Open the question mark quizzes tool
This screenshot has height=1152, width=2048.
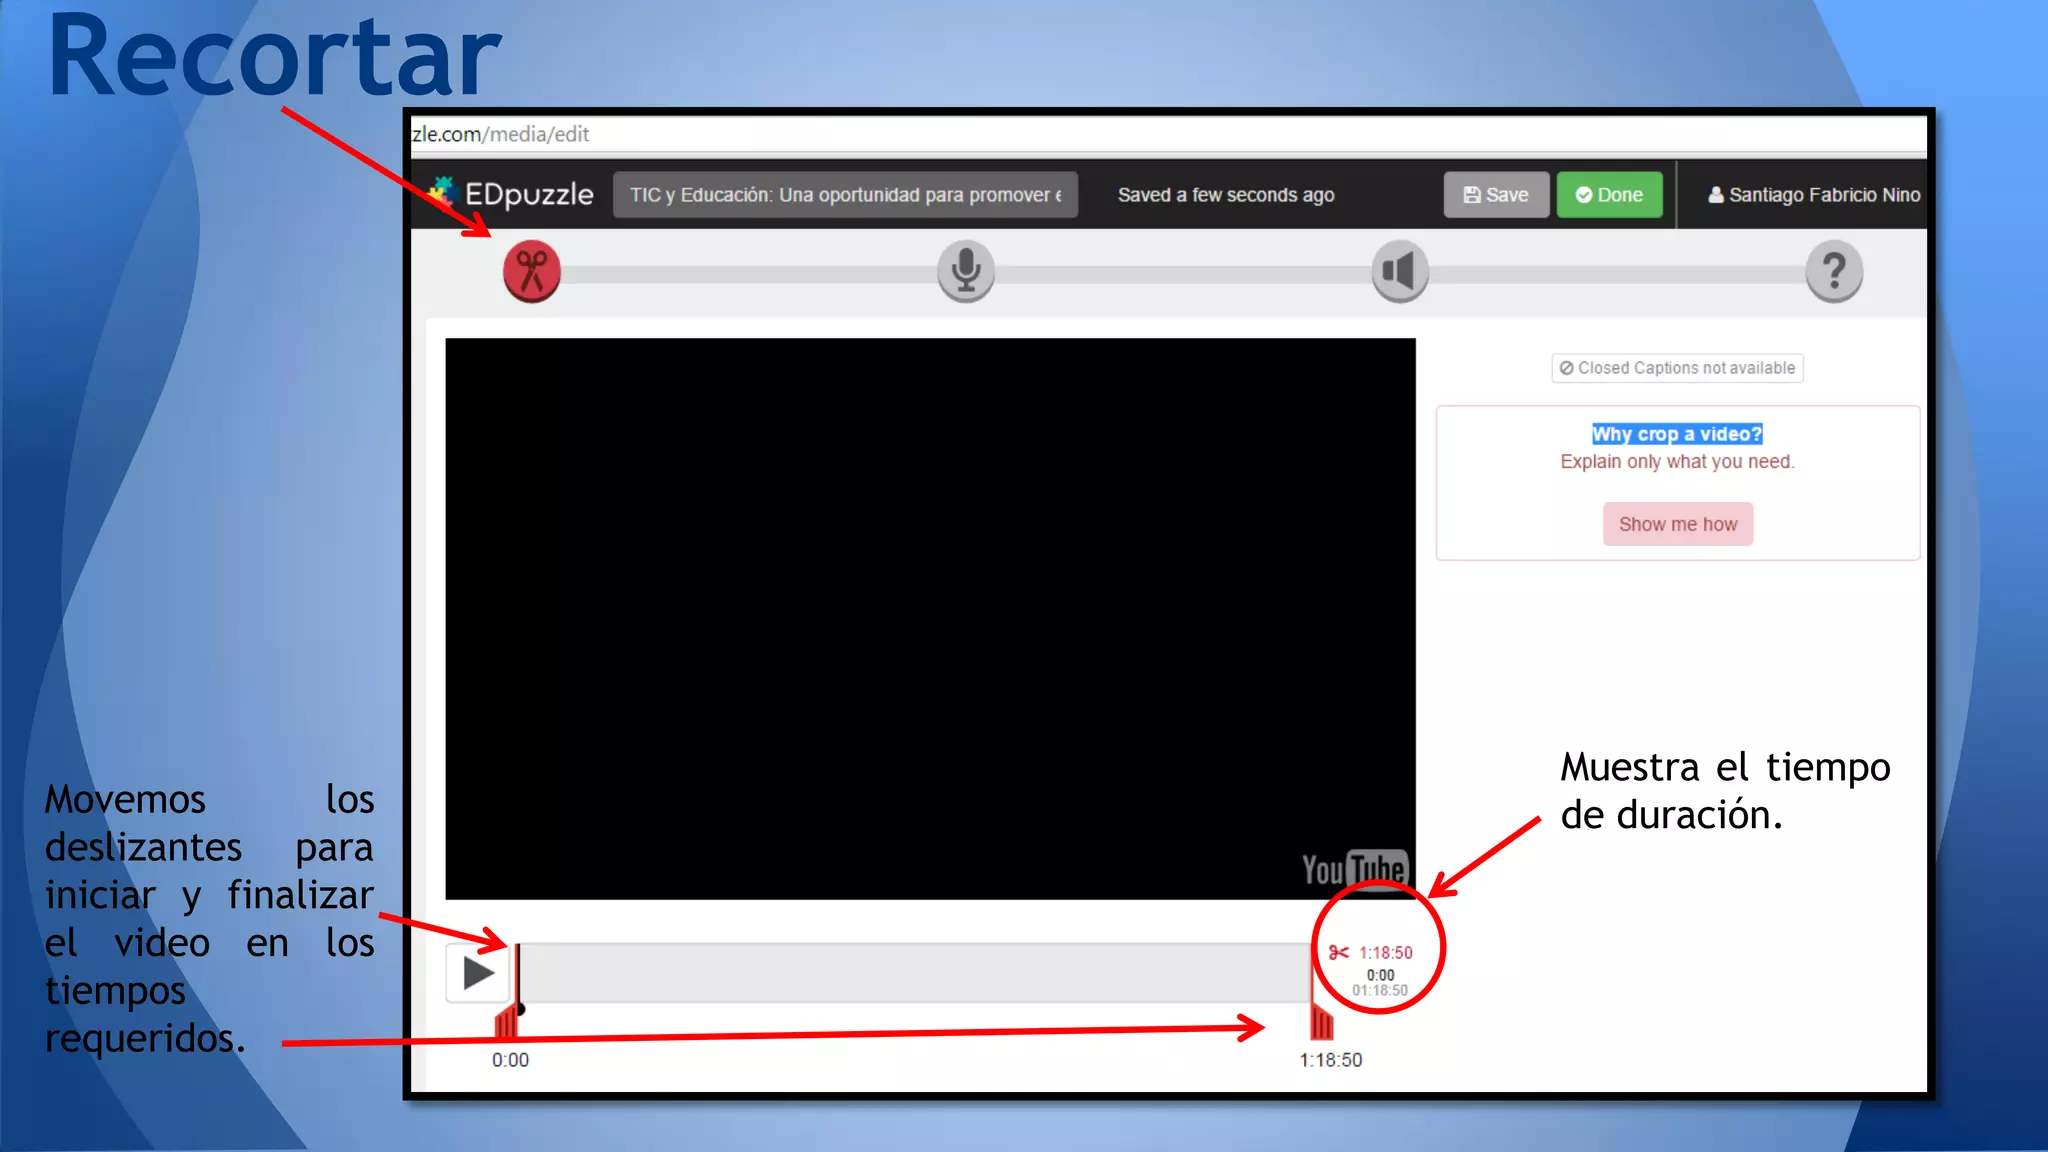point(1834,271)
